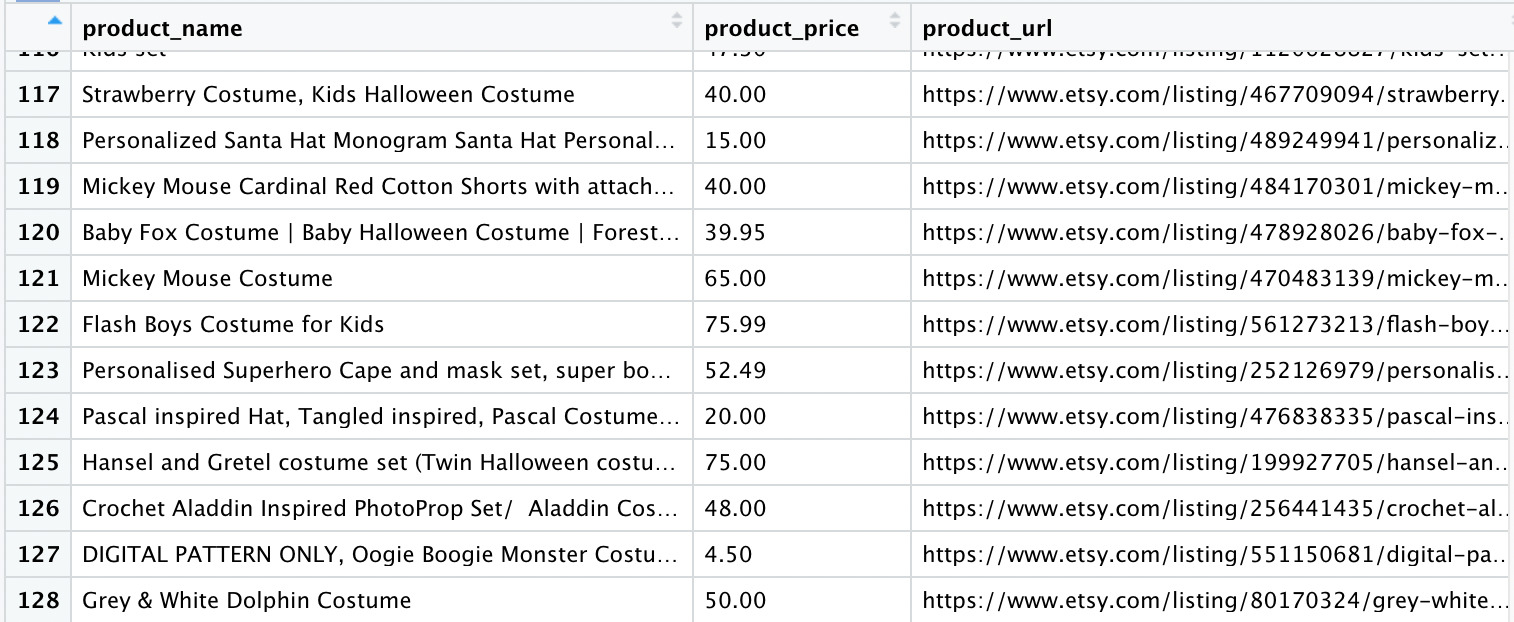Click the "Baby Fox Costume" product name cell
The image size is (1514, 622).
[382, 233]
